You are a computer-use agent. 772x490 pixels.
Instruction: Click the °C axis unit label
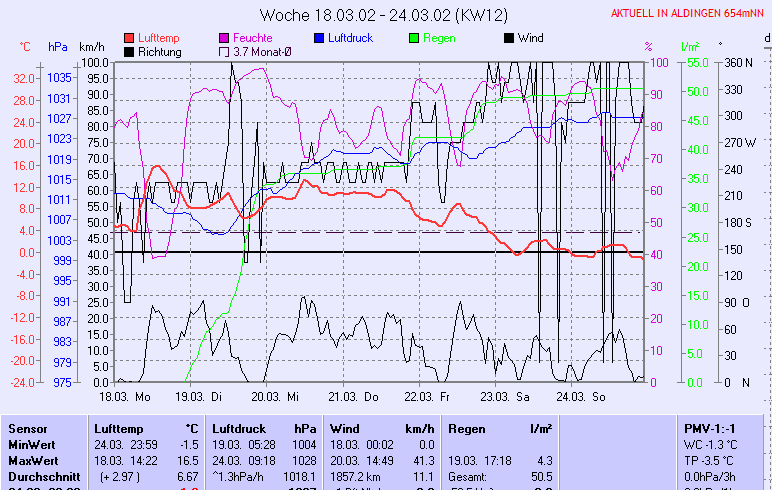click(x=25, y=47)
